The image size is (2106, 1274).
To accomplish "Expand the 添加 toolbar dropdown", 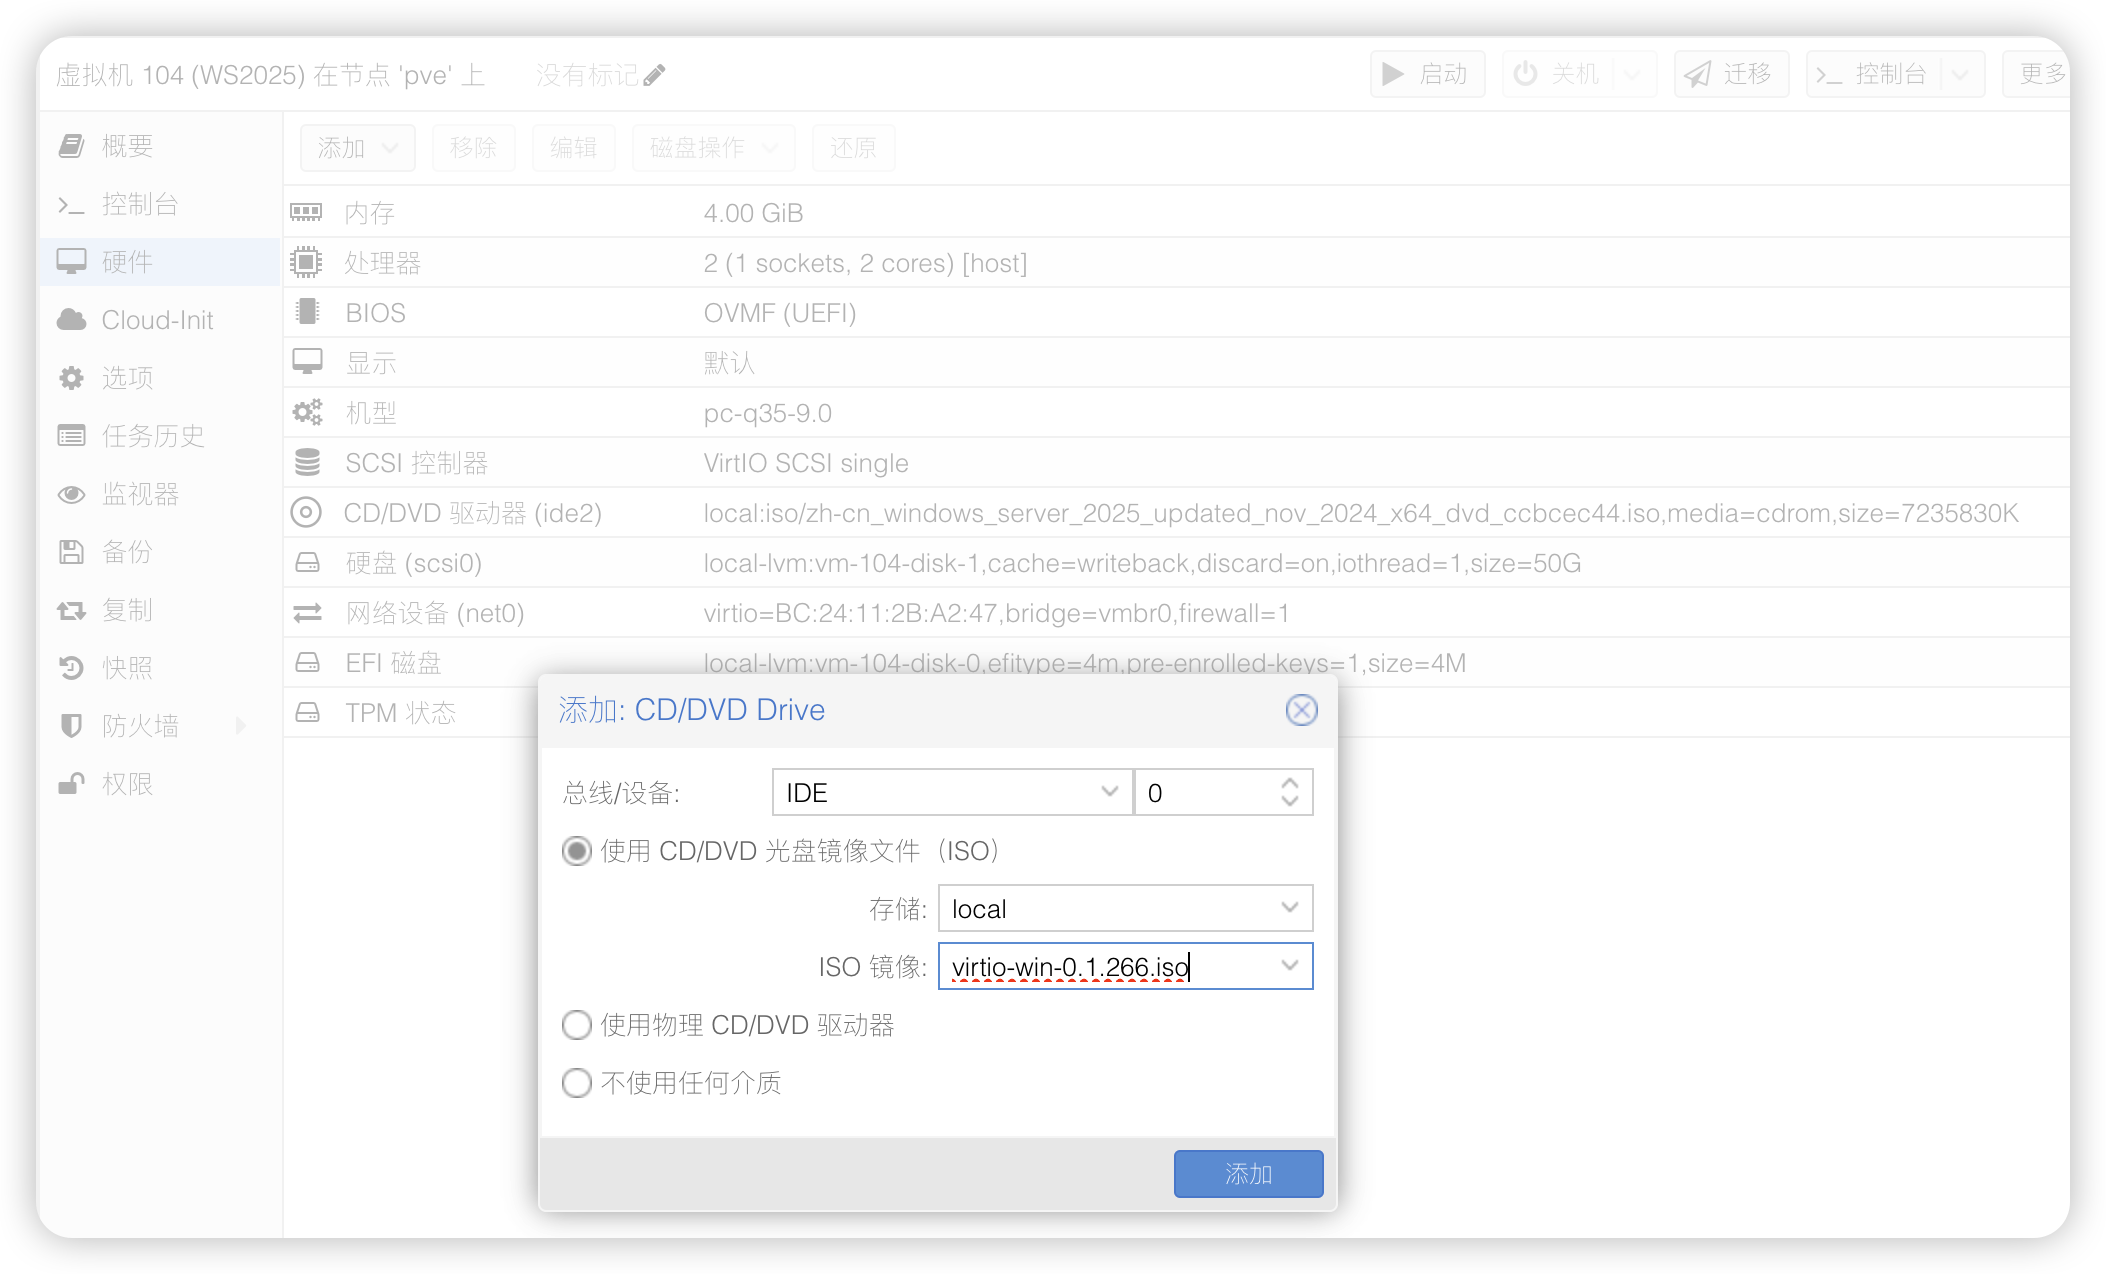I will tap(357, 148).
